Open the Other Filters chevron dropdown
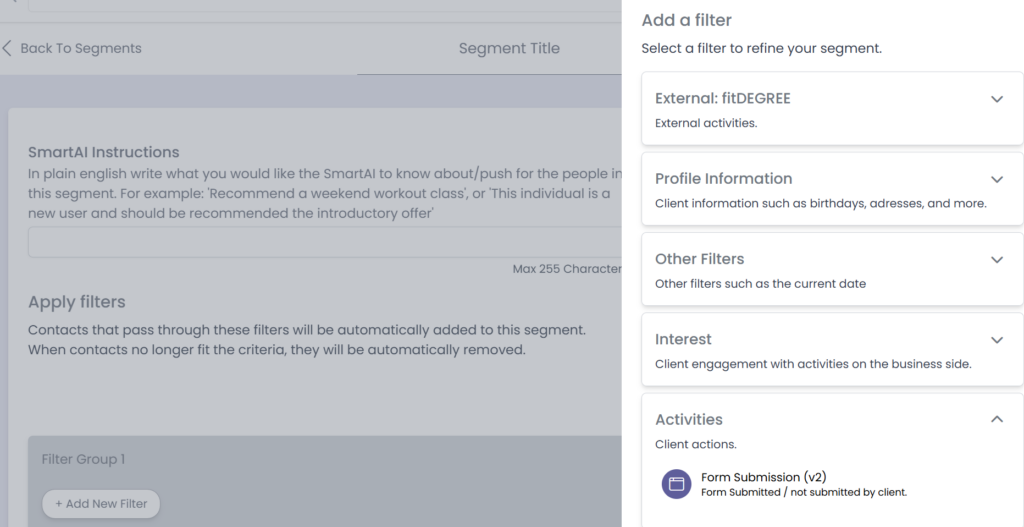Screen dimensions: 1024x527 point(996,259)
